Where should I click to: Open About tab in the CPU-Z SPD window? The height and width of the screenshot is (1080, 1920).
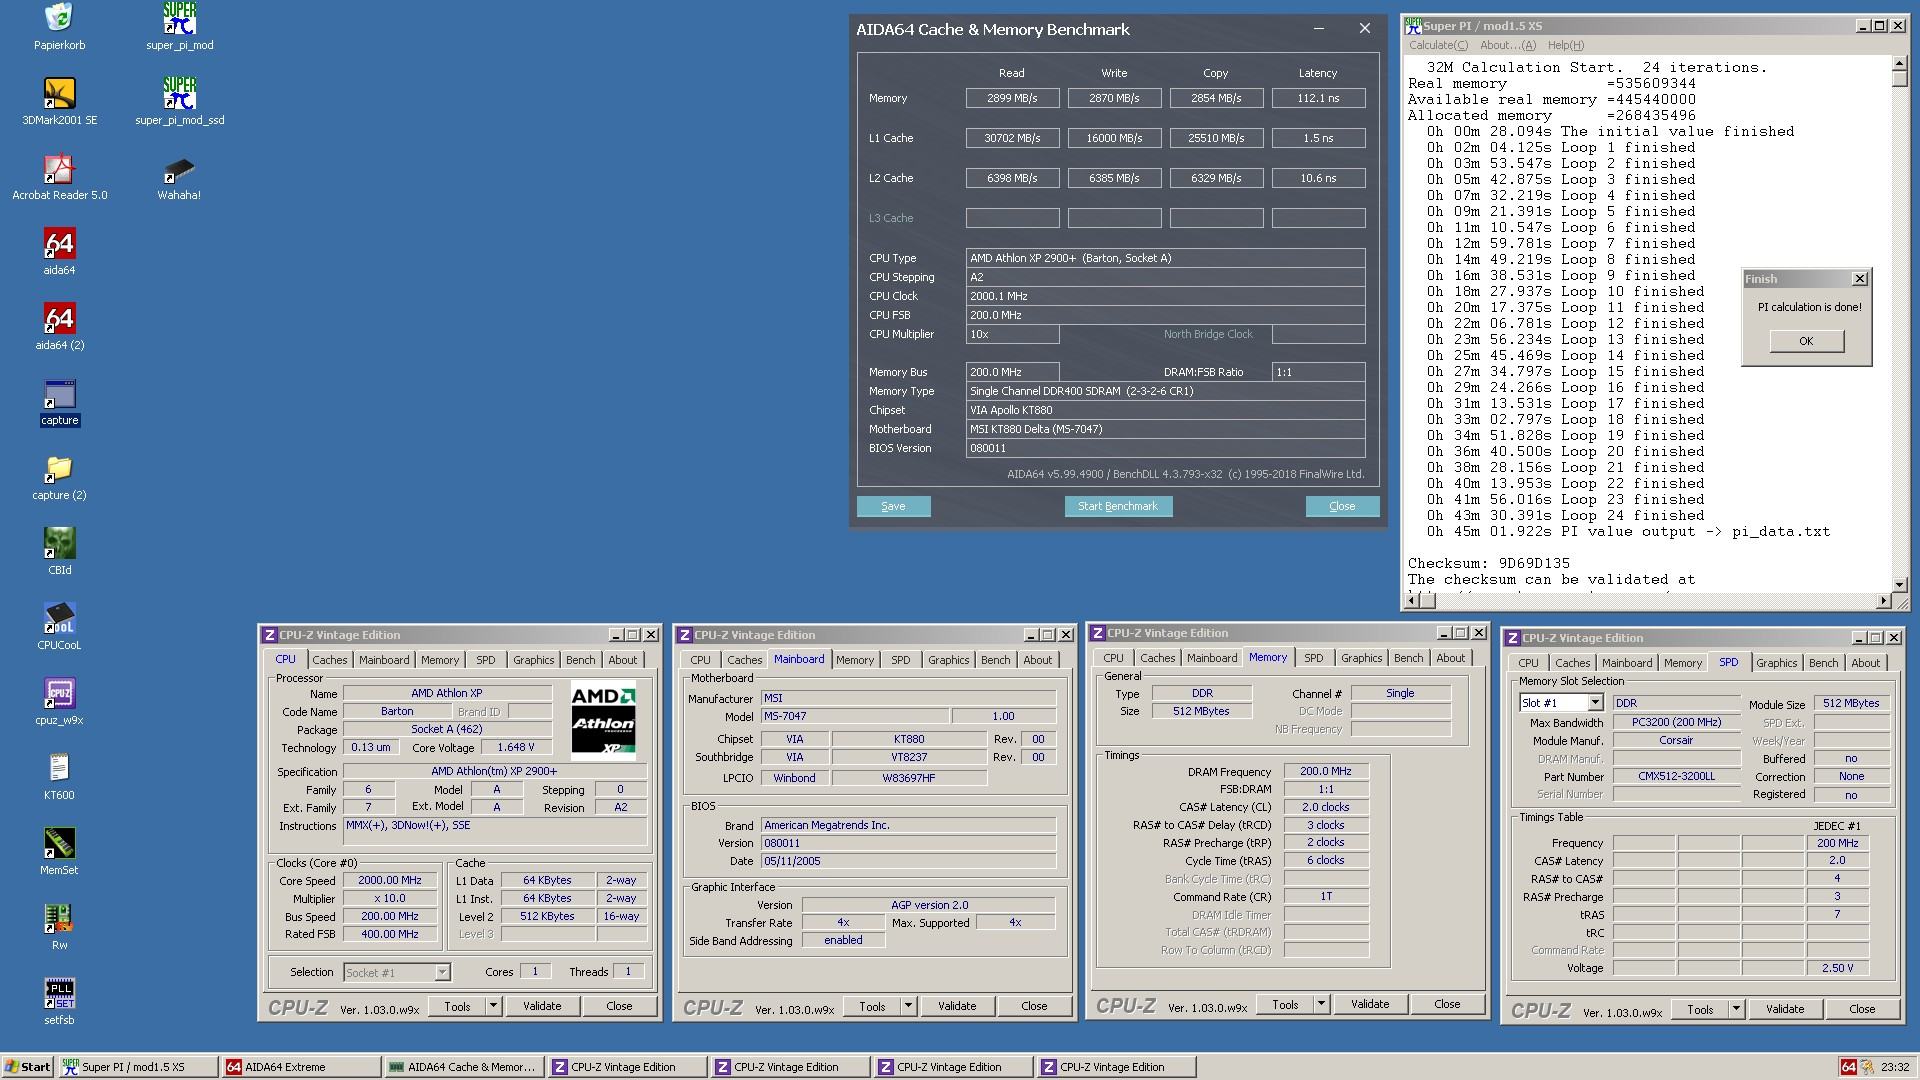[1865, 663]
